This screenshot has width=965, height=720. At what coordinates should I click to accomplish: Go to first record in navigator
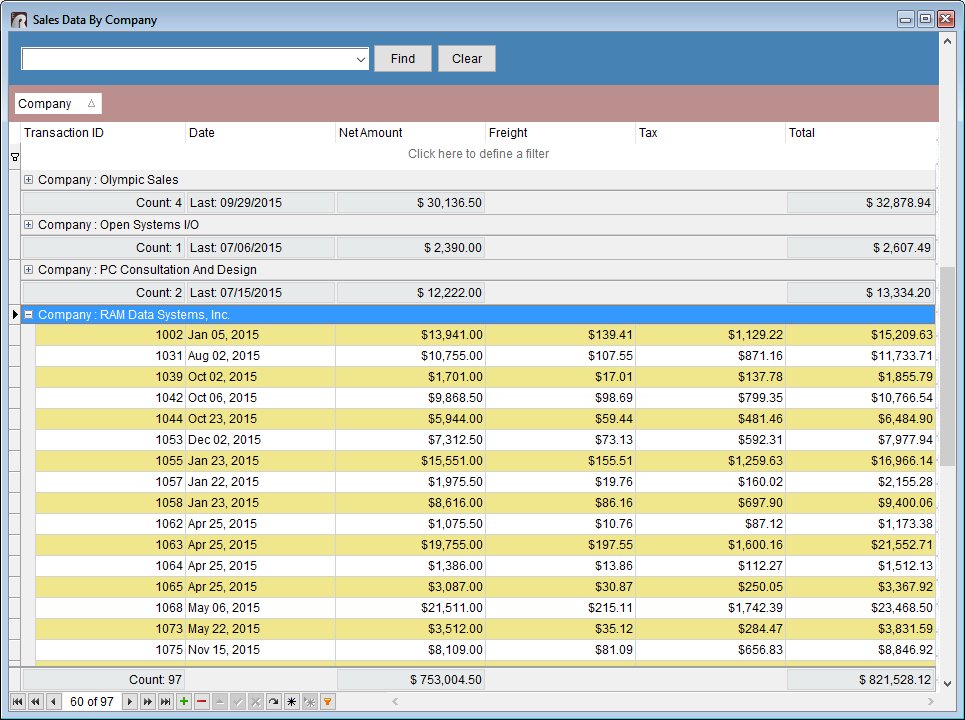18,702
